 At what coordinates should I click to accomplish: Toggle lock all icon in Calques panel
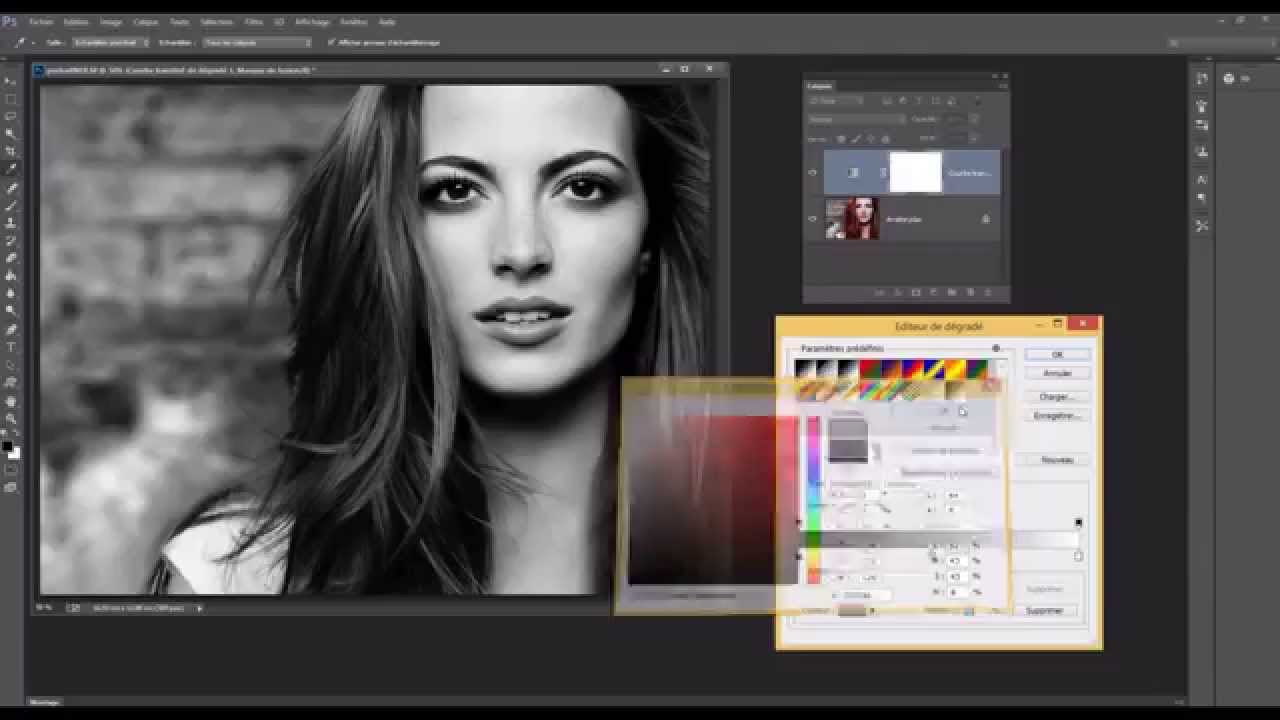[884, 138]
